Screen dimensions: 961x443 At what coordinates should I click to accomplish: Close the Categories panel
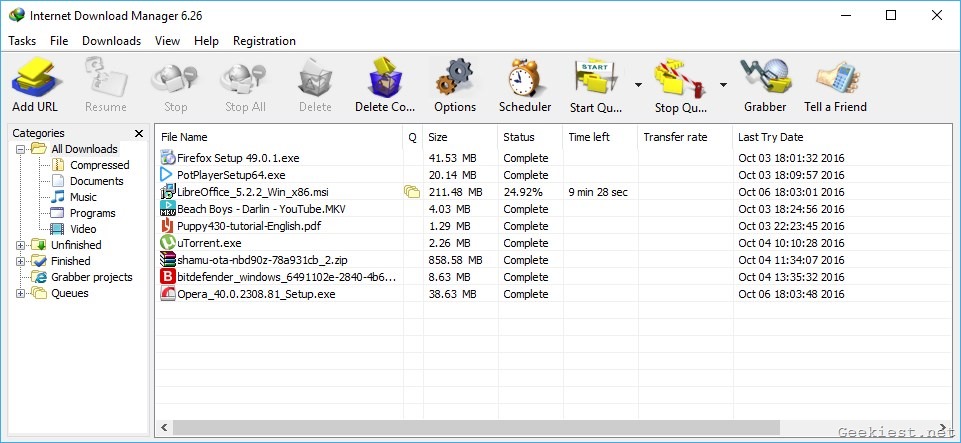pos(138,133)
